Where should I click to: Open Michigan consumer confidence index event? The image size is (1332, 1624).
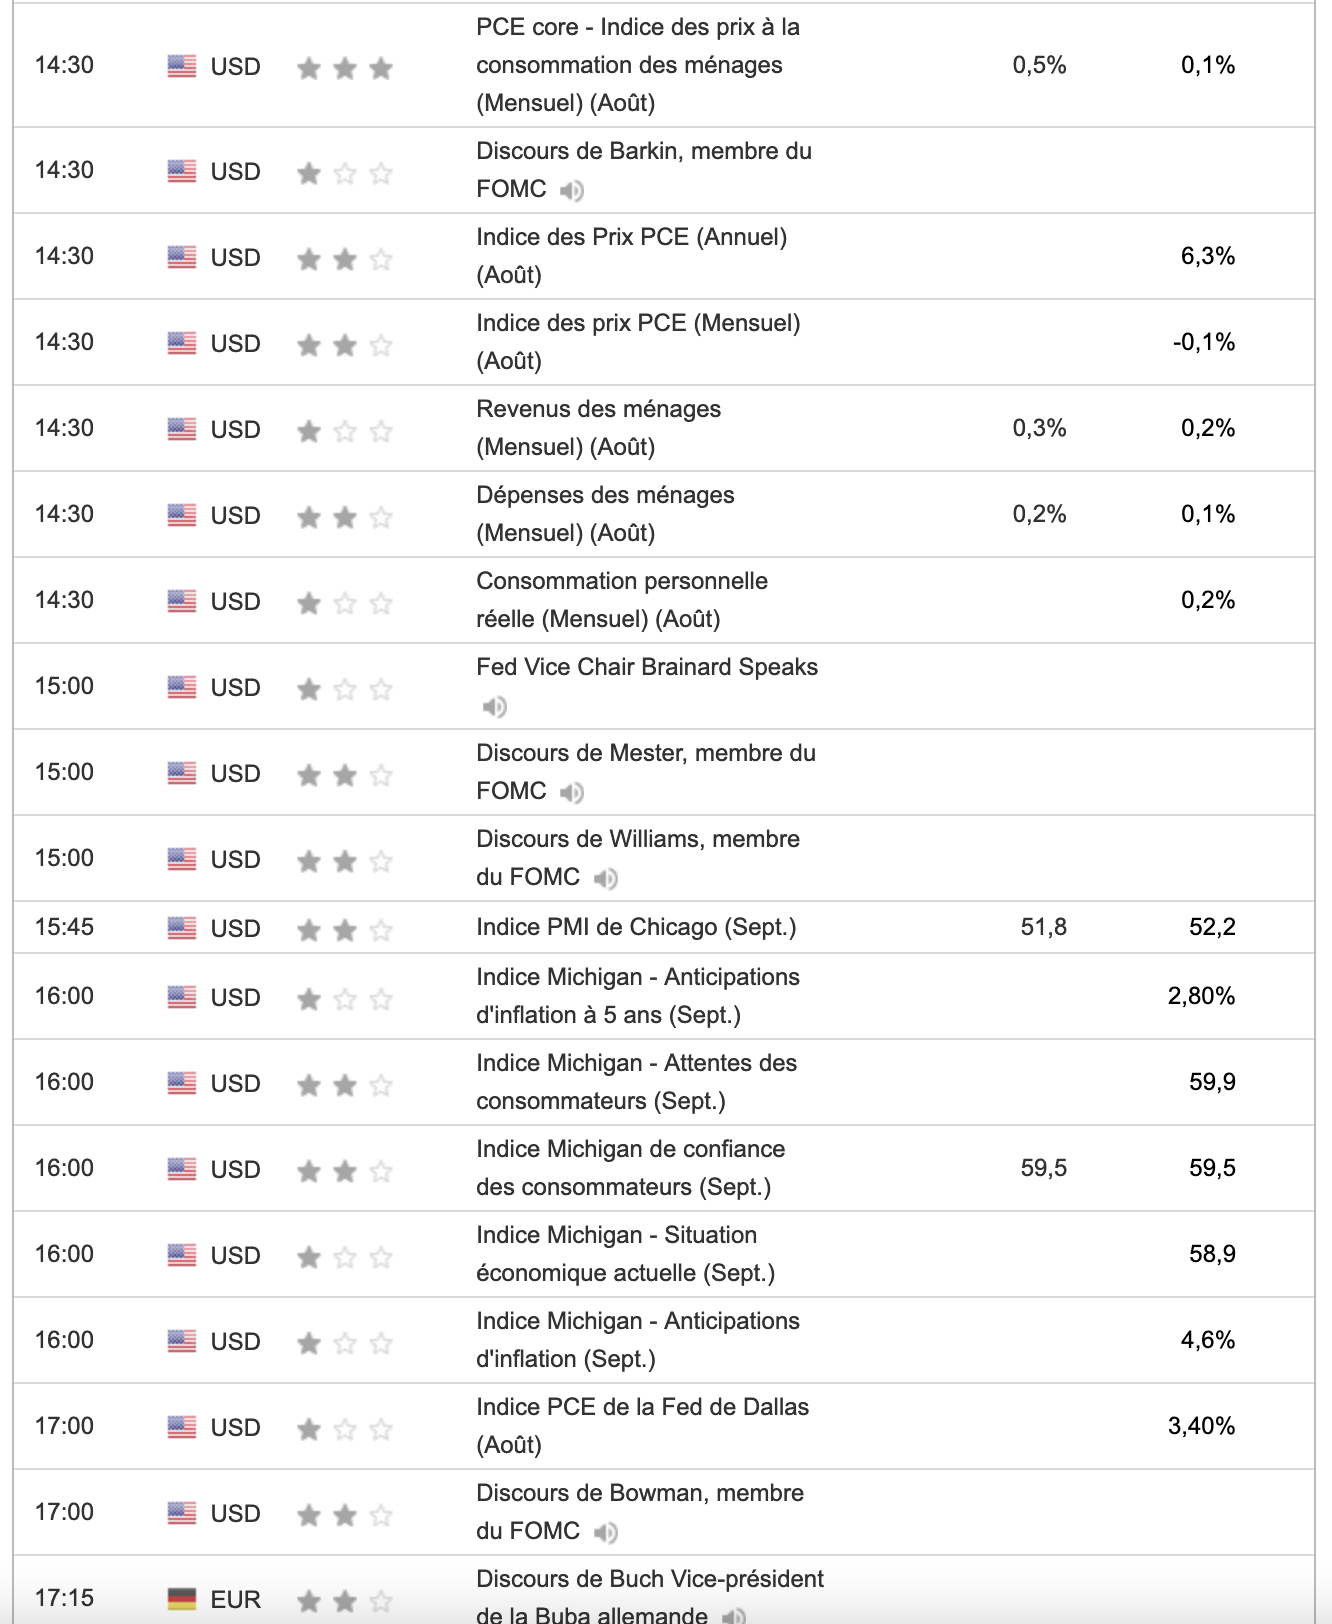[630, 1168]
